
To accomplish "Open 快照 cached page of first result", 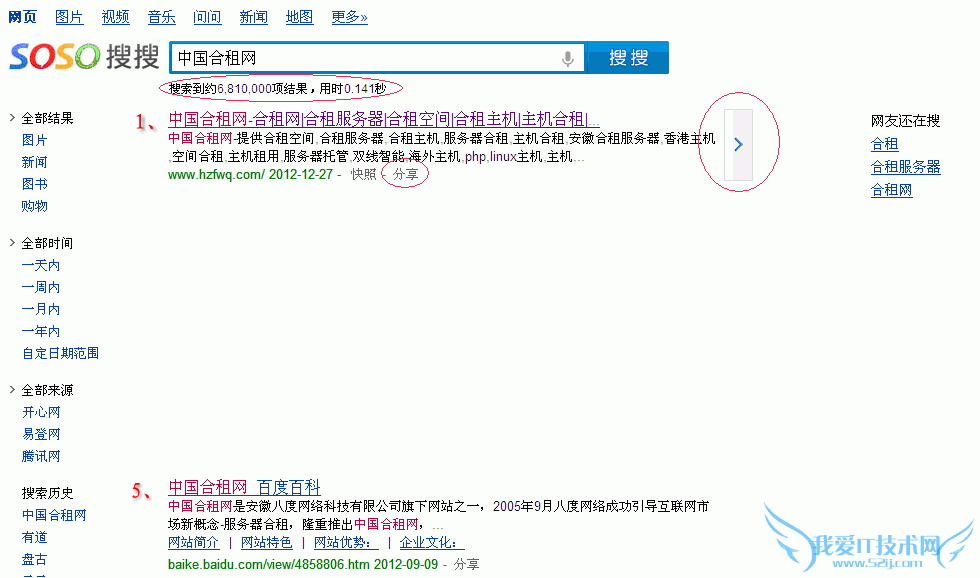I will (363, 174).
